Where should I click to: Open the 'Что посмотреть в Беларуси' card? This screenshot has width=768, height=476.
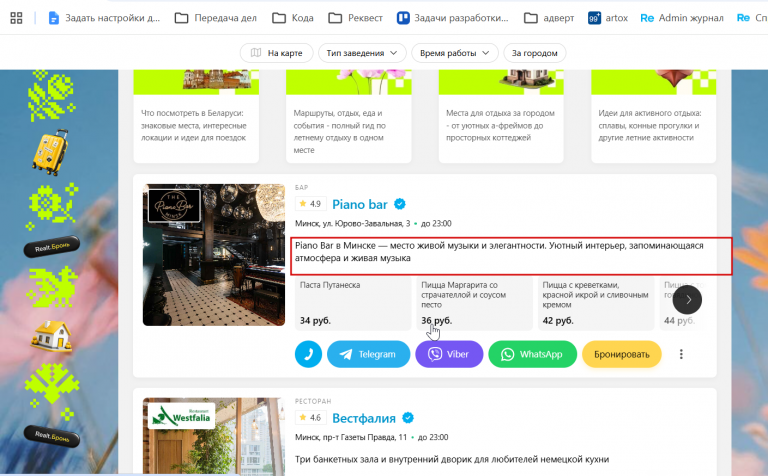[x=196, y=116]
